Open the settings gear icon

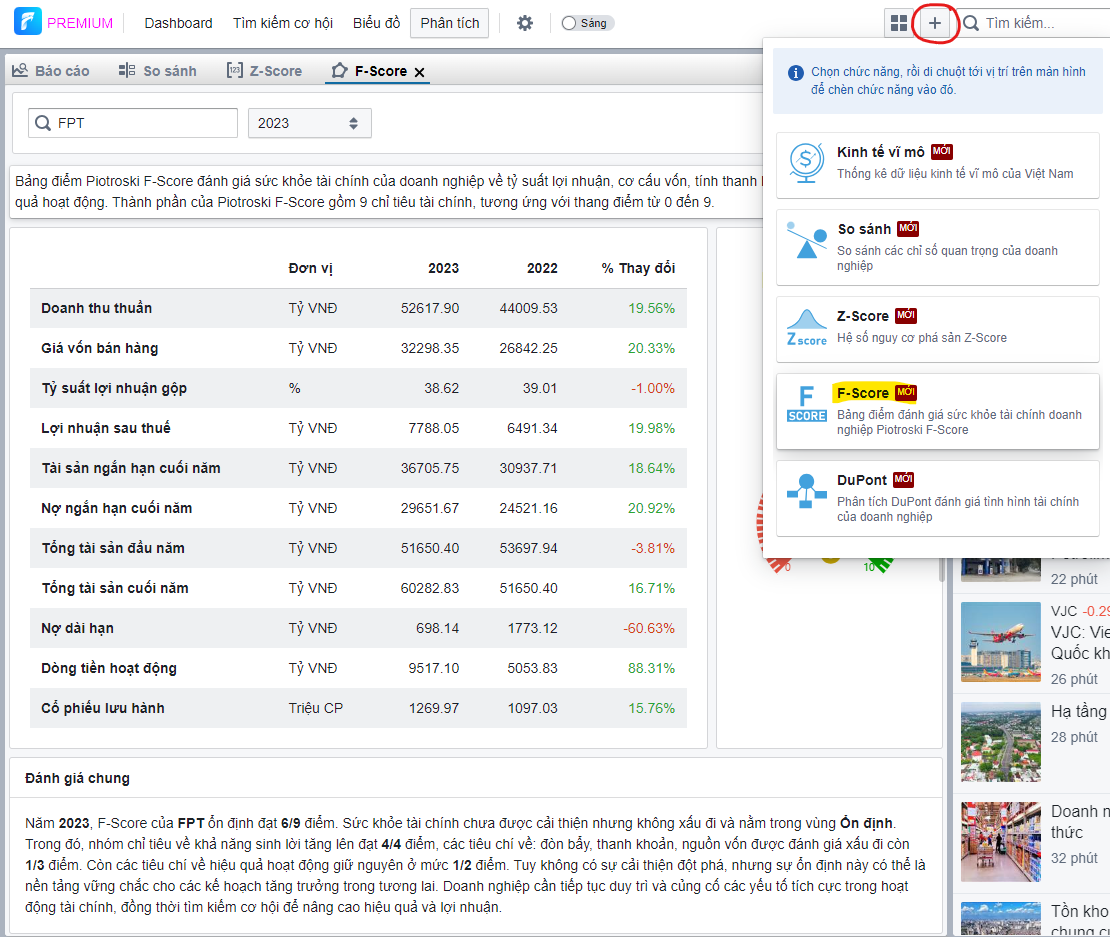point(525,23)
